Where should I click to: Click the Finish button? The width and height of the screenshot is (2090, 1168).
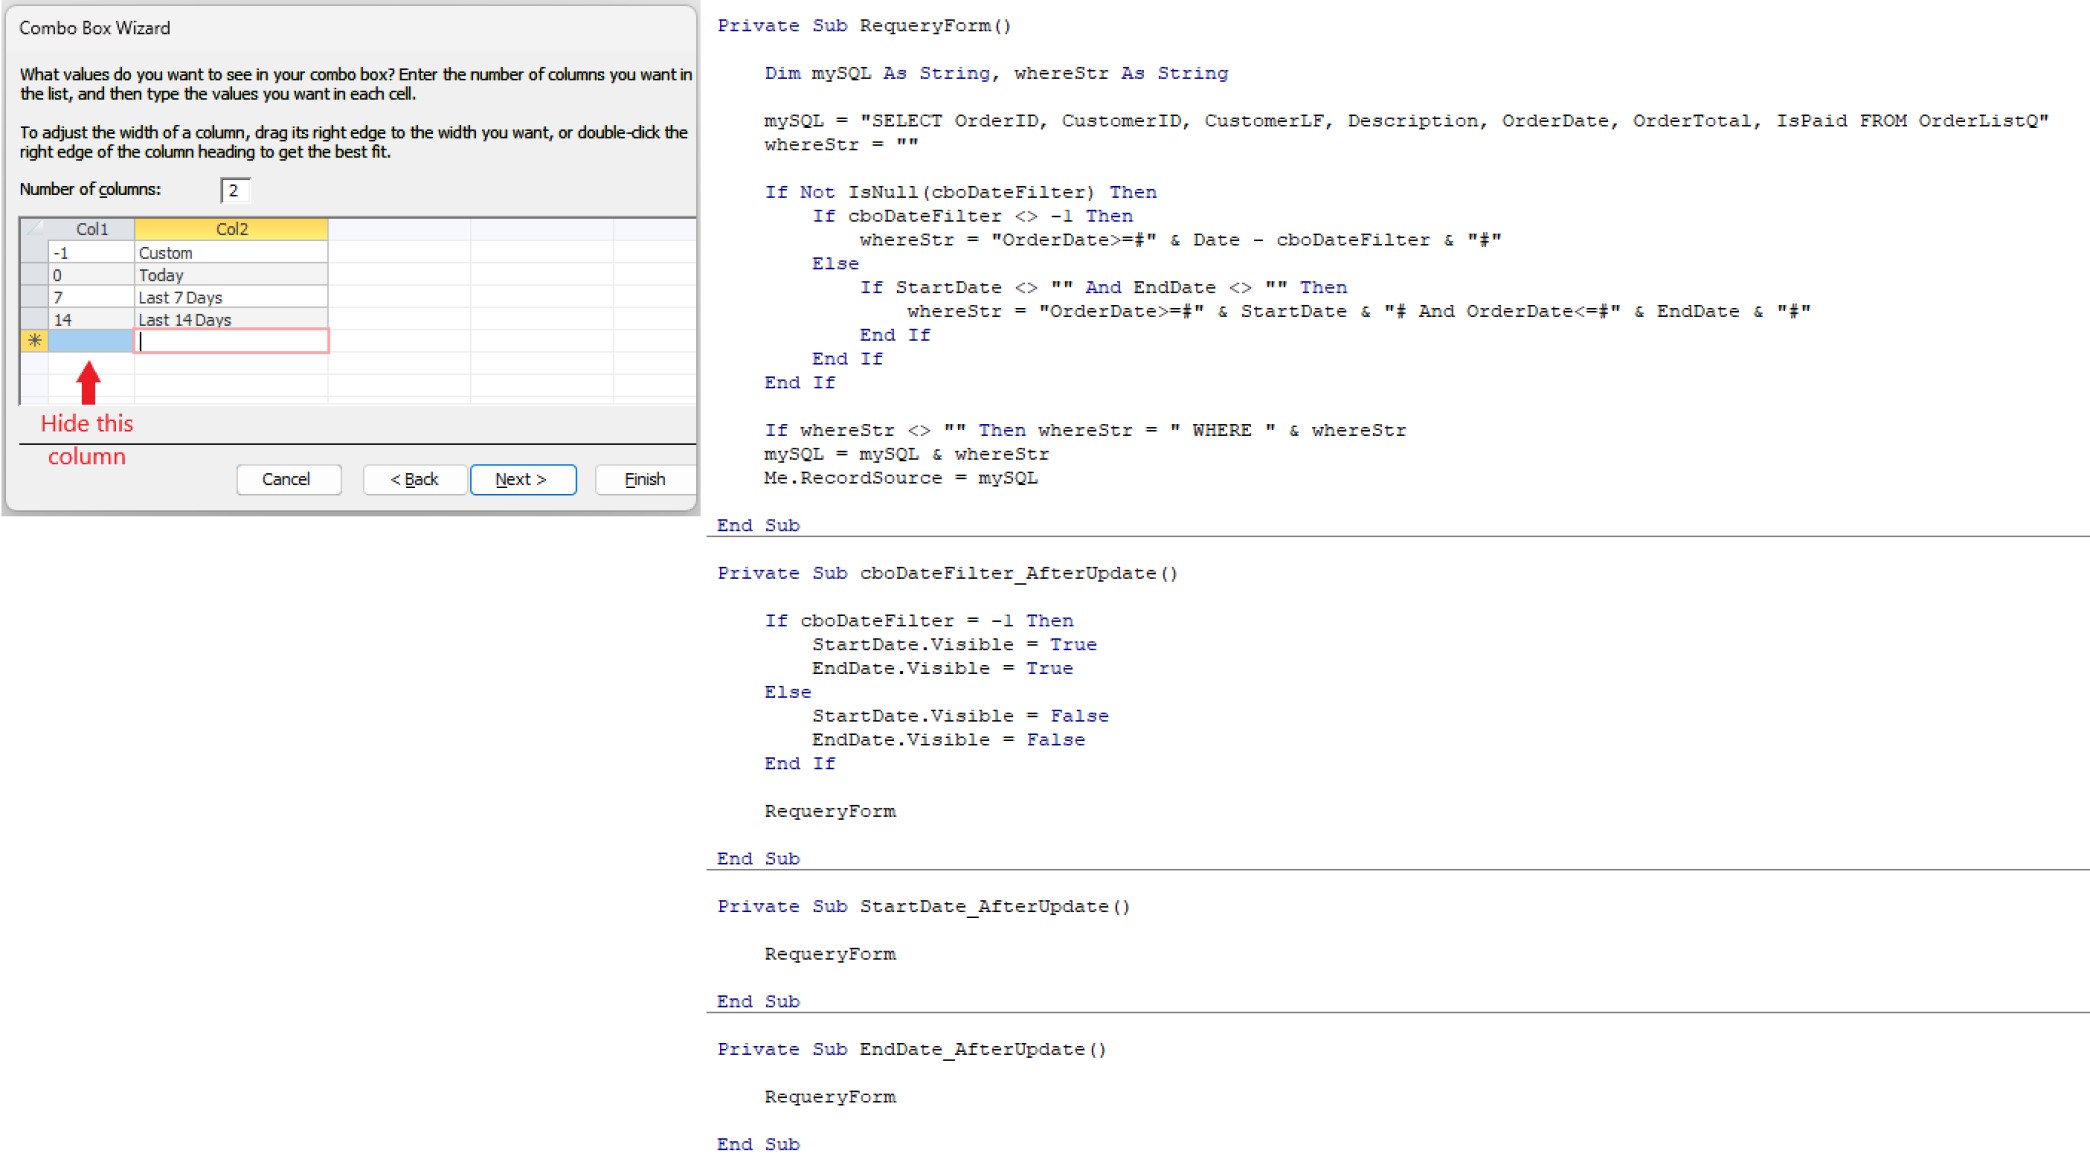644,479
